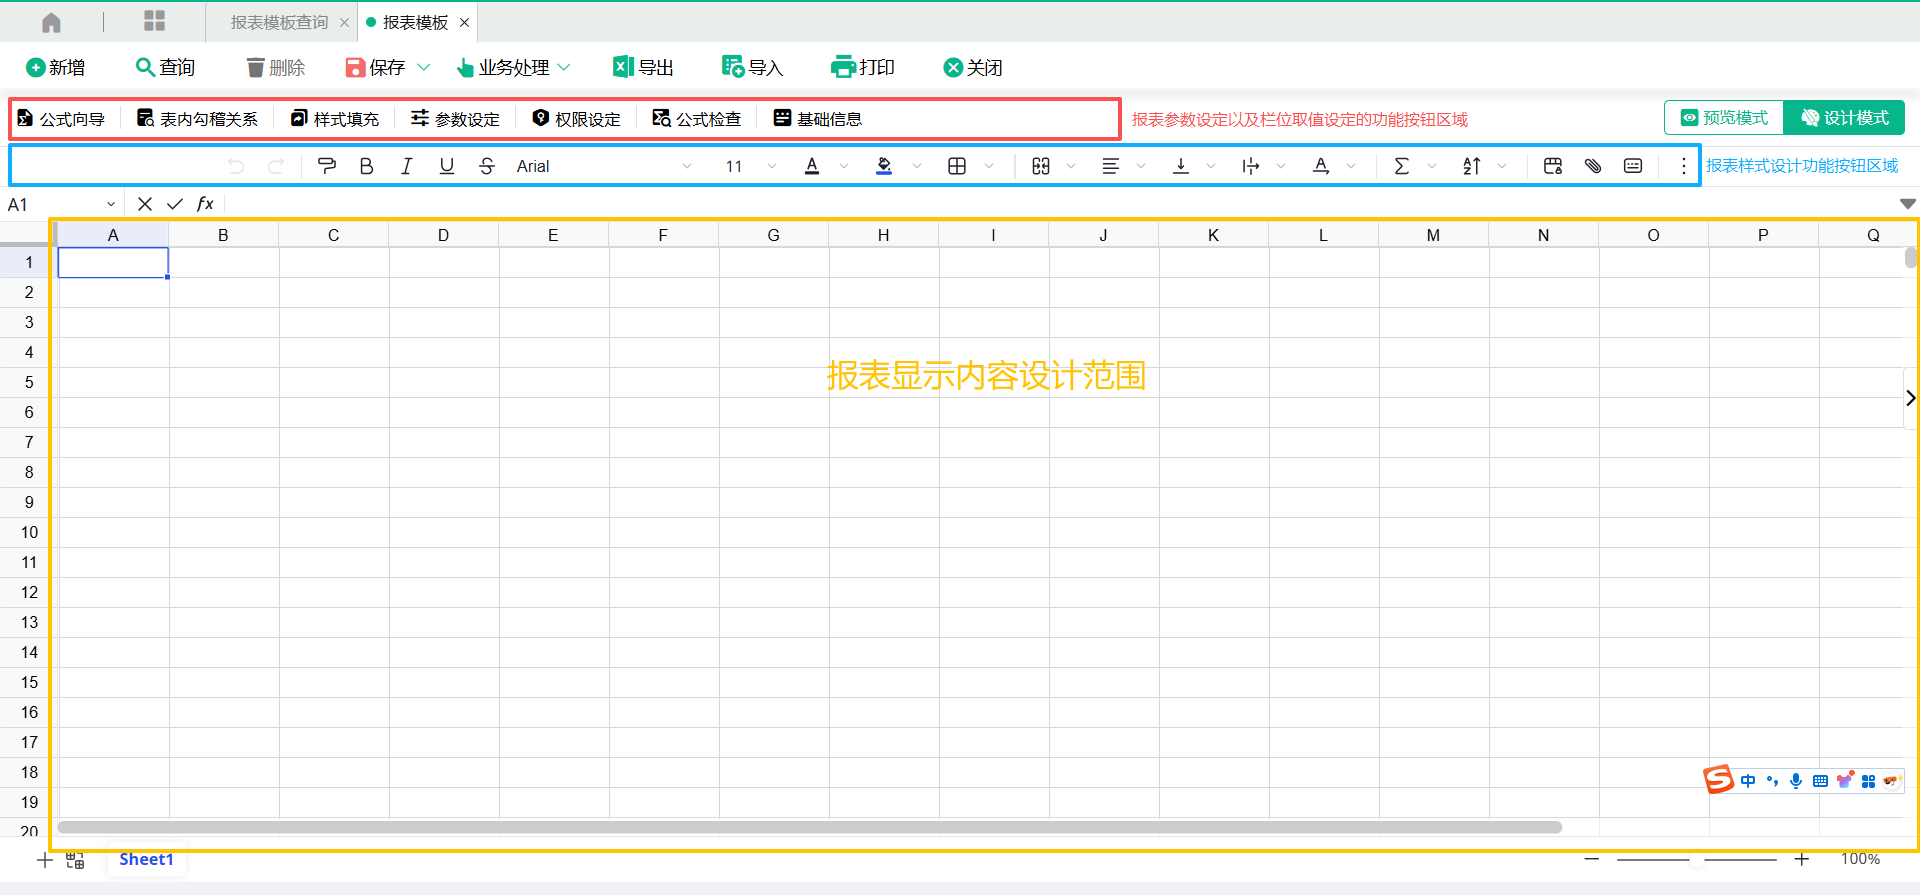Click the sort ascending icon
1920x895 pixels.
point(1471,166)
